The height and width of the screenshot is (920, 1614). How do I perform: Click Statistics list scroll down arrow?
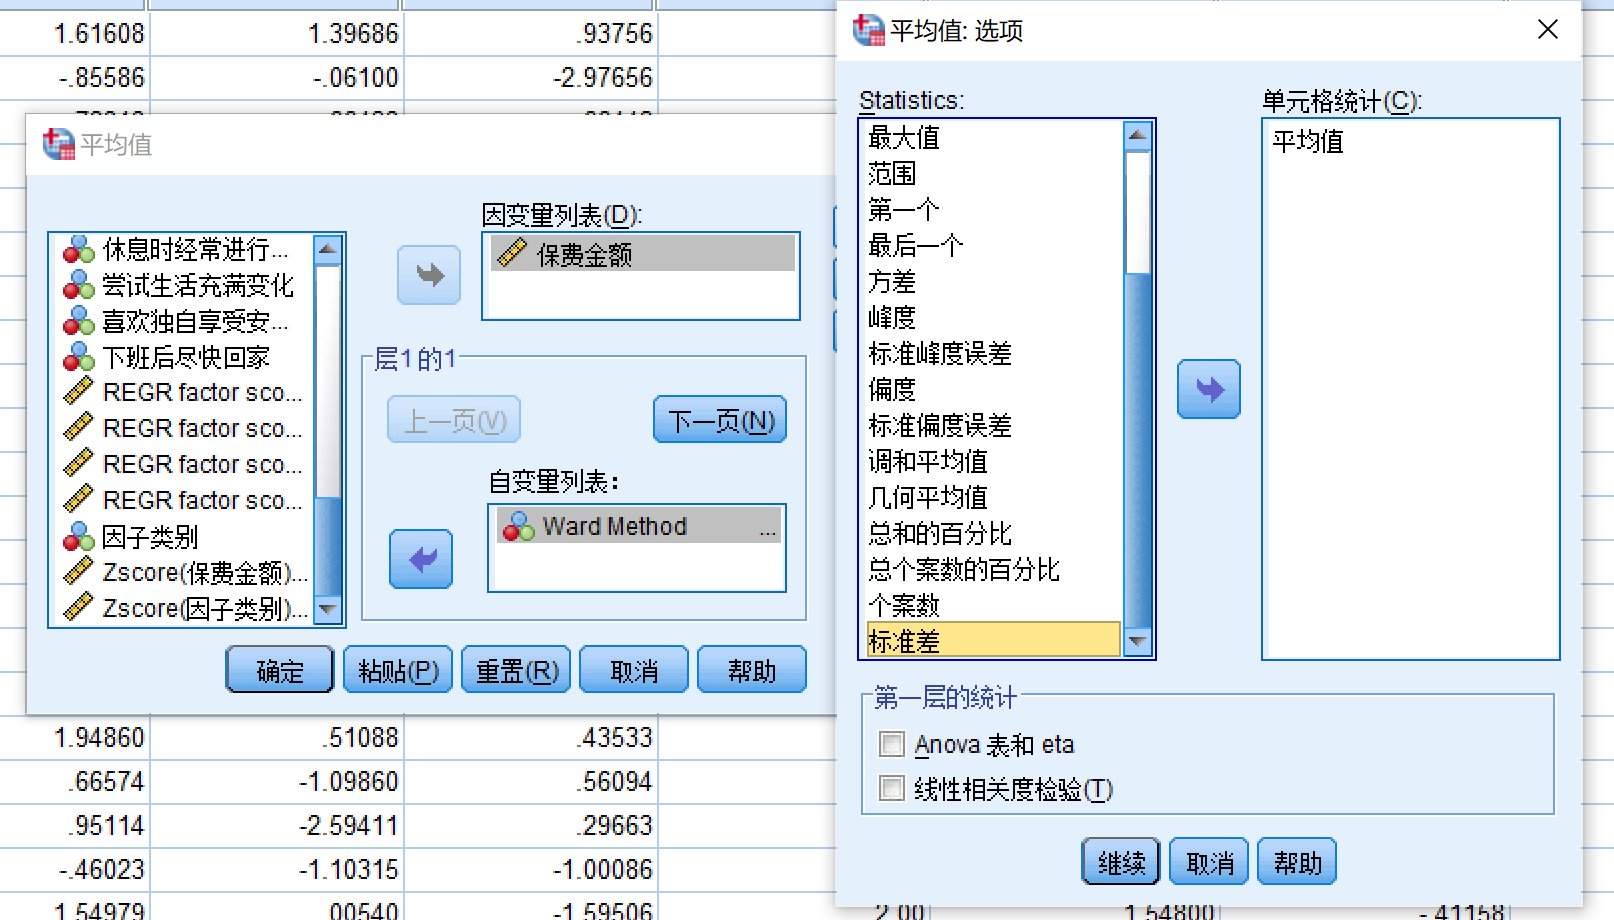(1138, 642)
